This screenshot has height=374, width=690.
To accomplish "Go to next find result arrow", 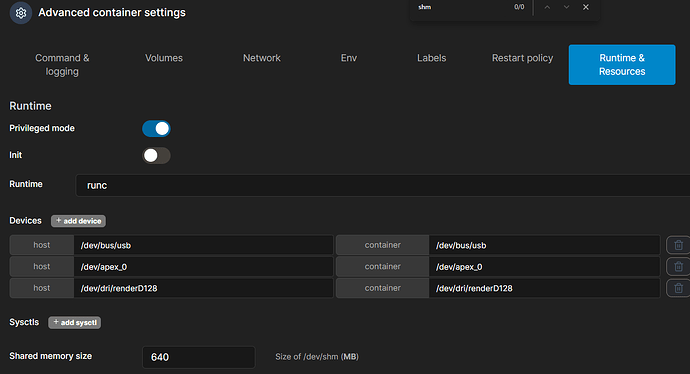I will click(566, 7).
